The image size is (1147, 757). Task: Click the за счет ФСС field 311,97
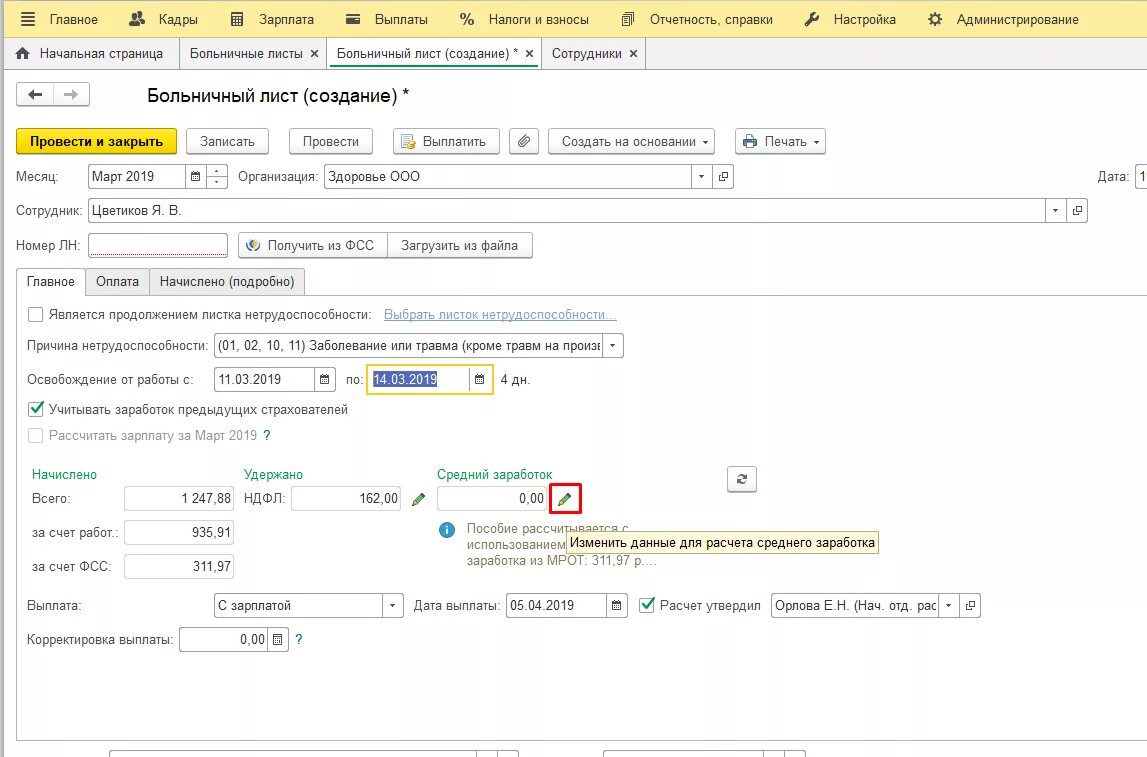tap(179, 566)
